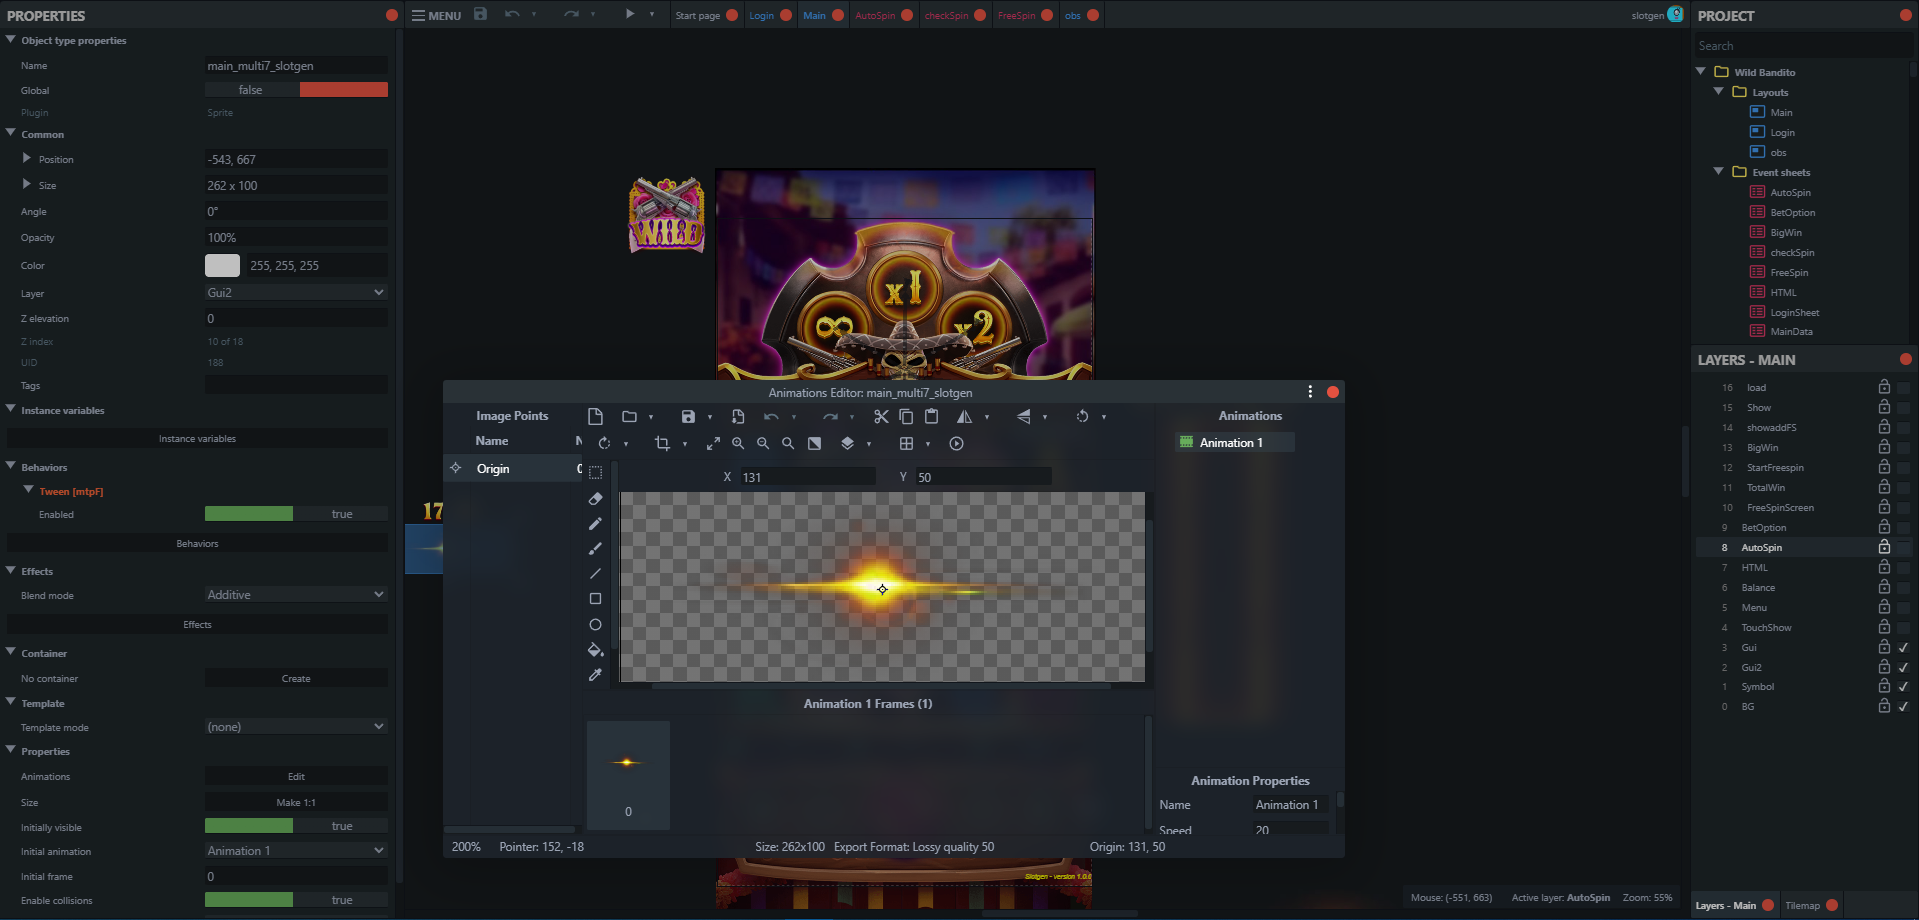This screenshot has width=1919, height=920.
Task: Click the Behaviors button
Action: click(x=197, y=544)
